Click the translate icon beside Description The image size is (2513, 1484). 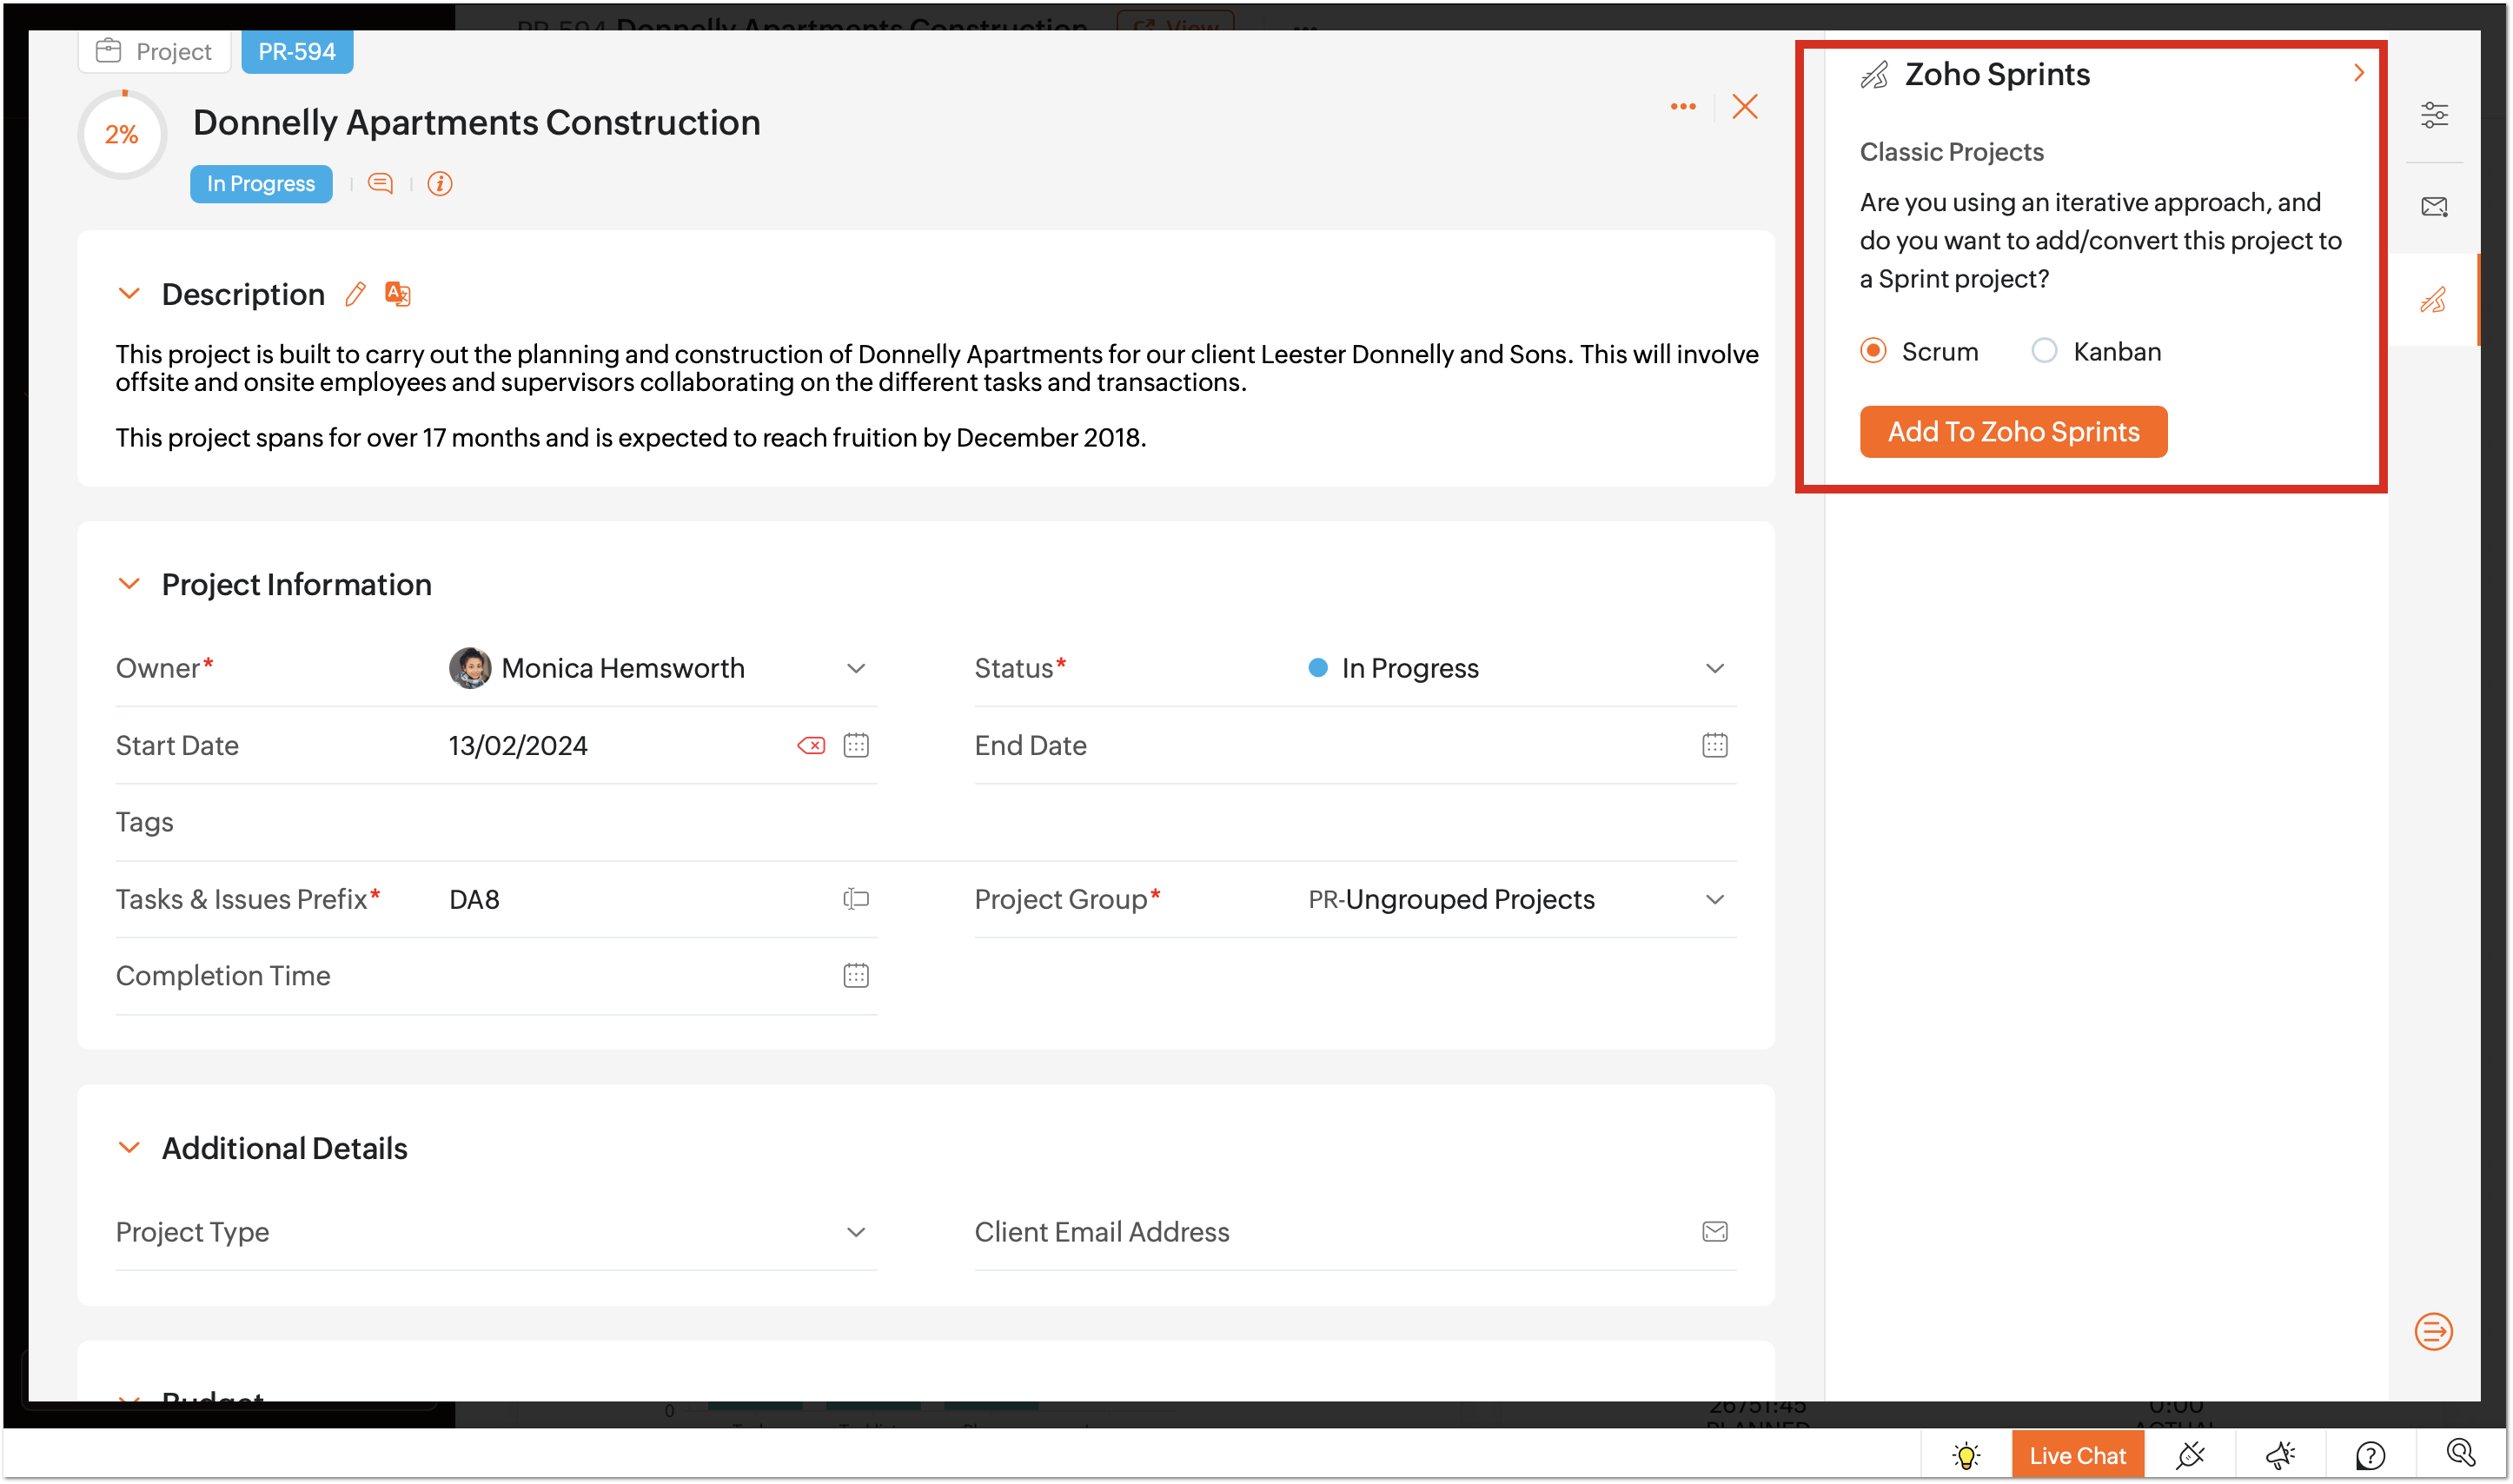tap(397, 294)
